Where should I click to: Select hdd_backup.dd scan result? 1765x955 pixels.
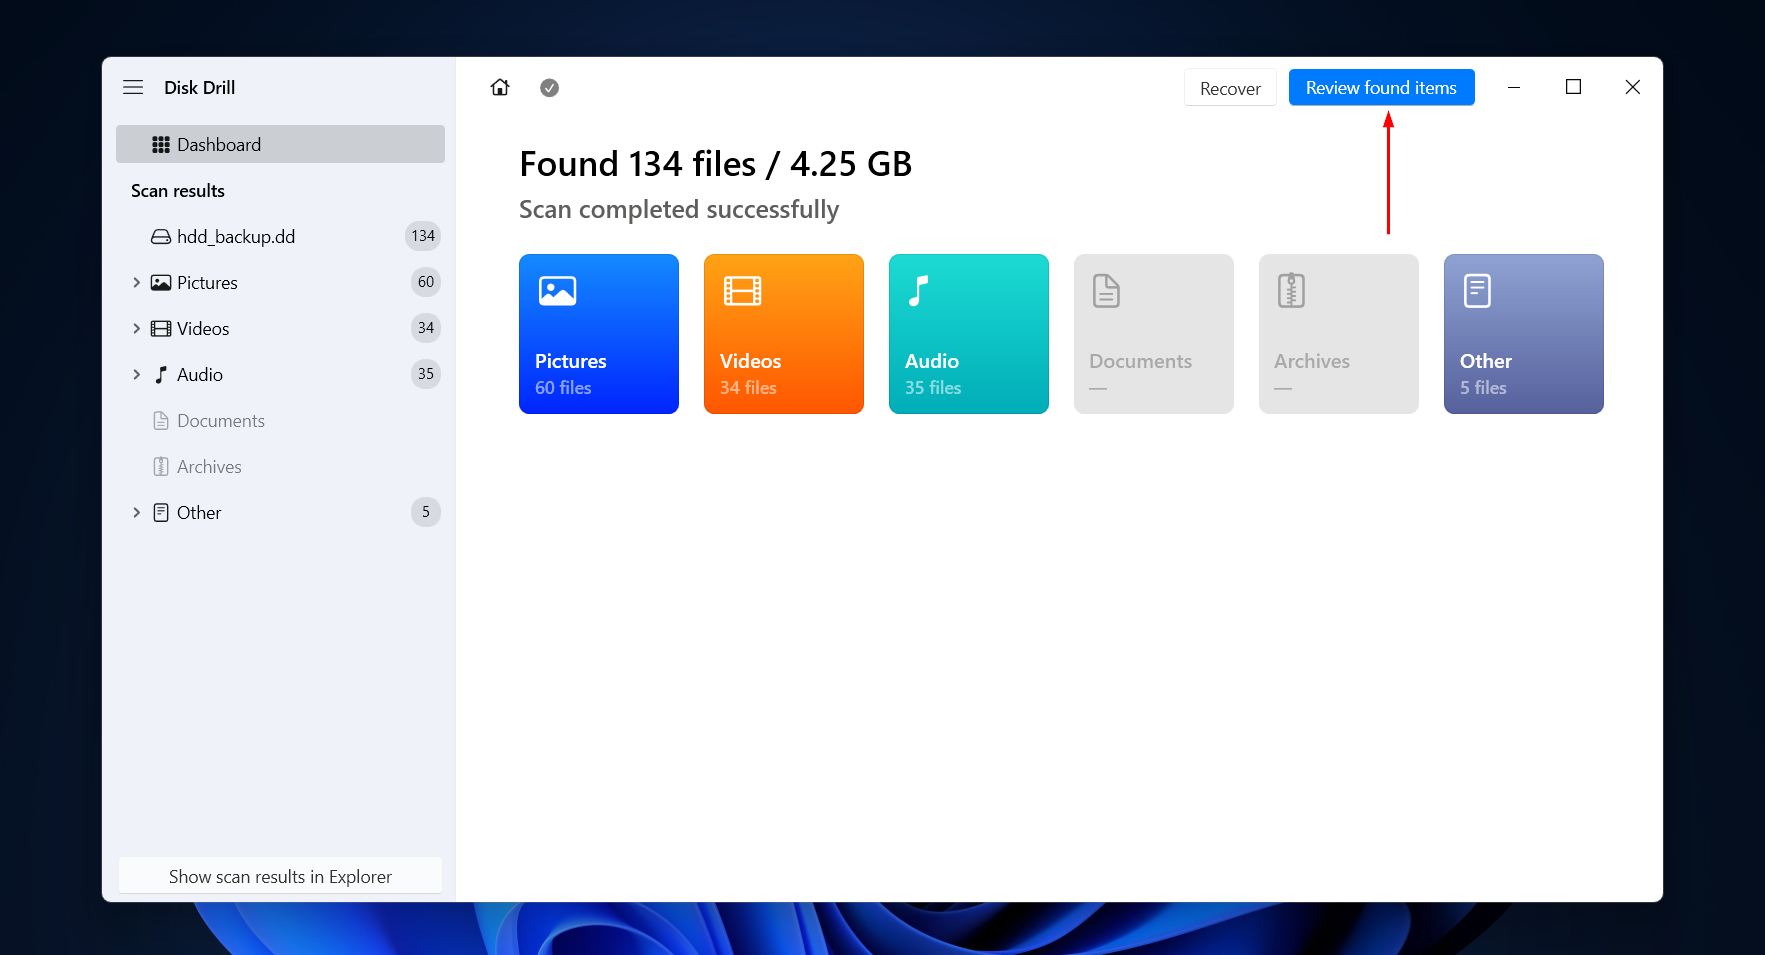236,237
